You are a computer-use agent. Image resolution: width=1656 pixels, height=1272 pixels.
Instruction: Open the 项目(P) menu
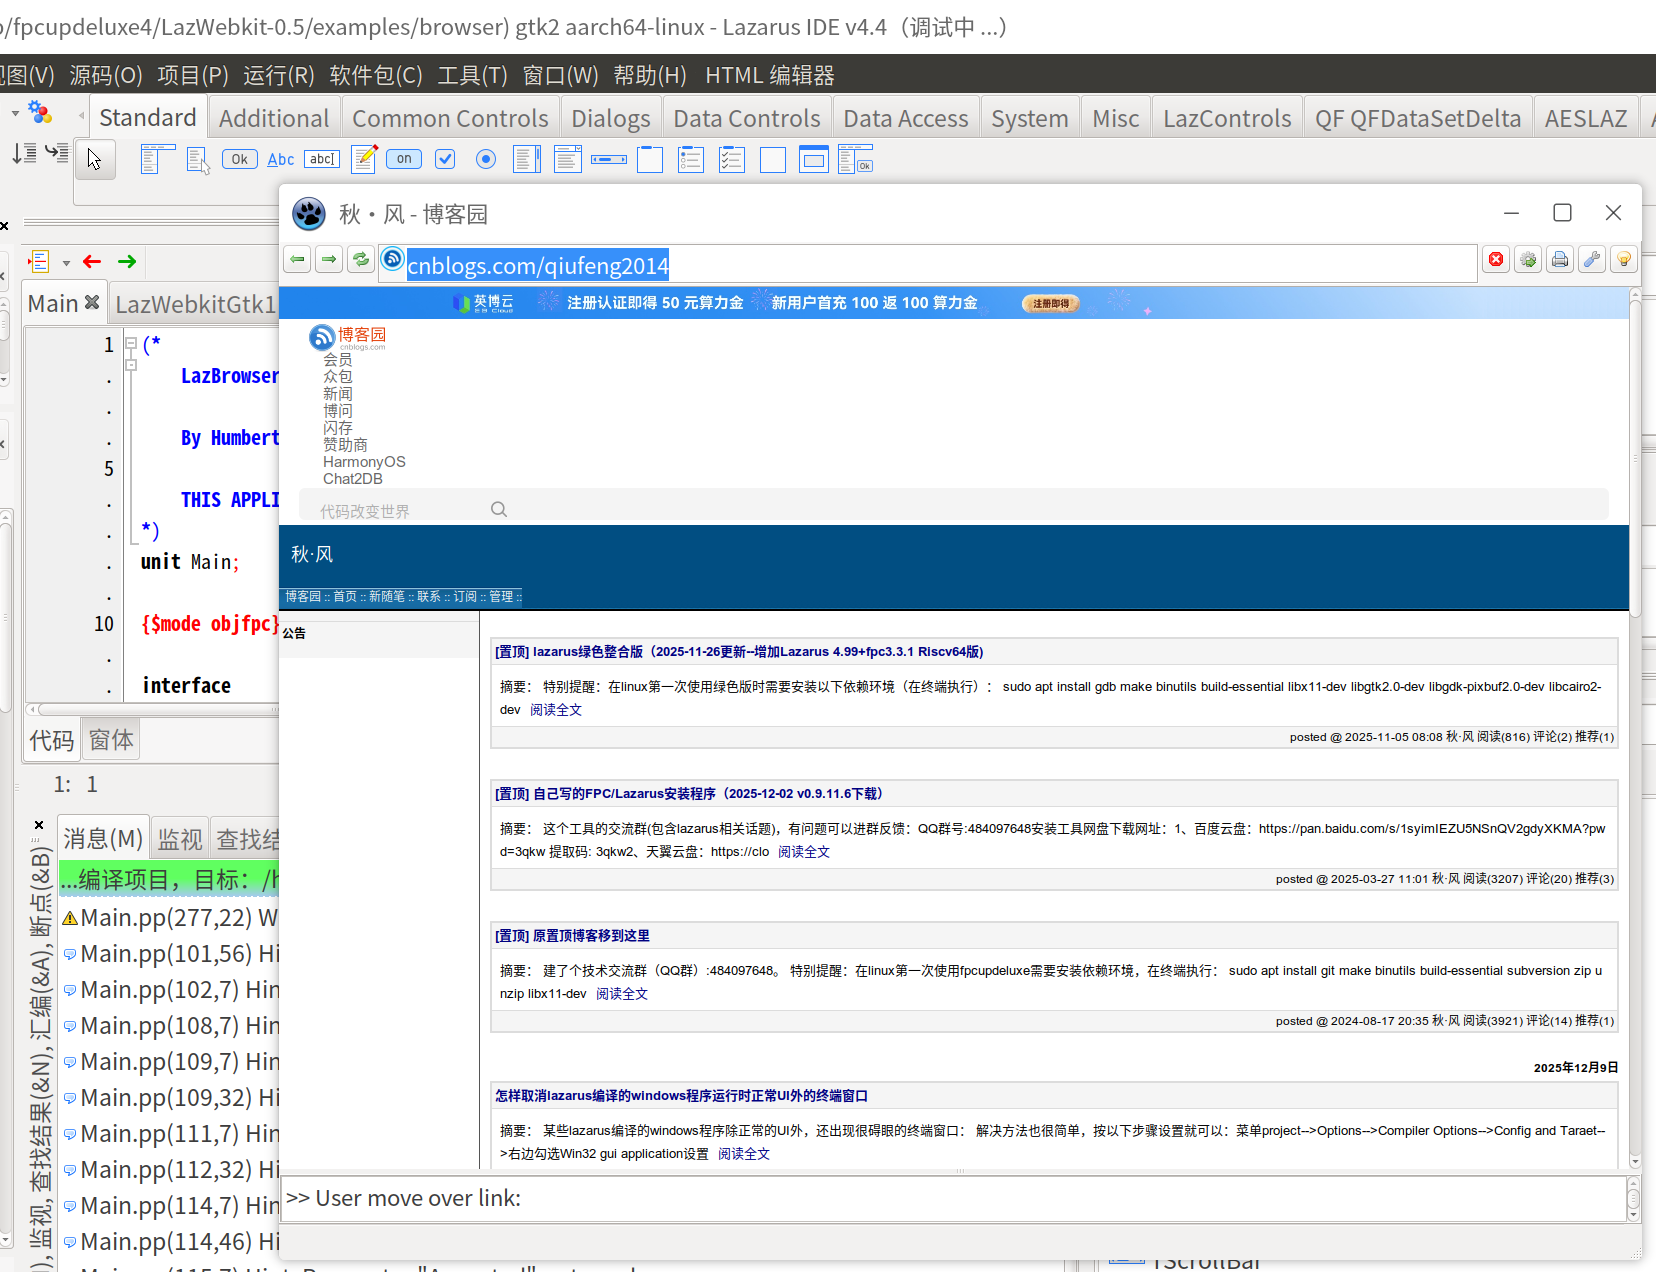tap(193, 76)
